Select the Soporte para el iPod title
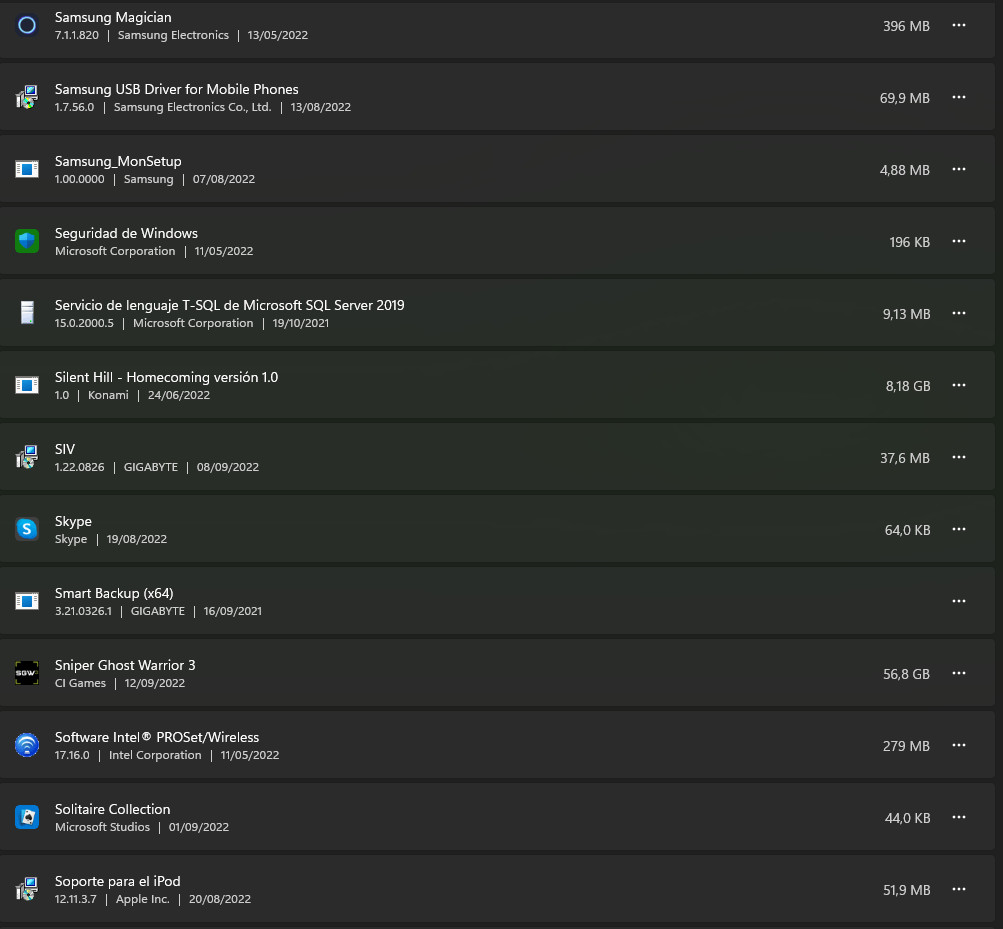Screen dimensions: 1003x929 (118, 882)
